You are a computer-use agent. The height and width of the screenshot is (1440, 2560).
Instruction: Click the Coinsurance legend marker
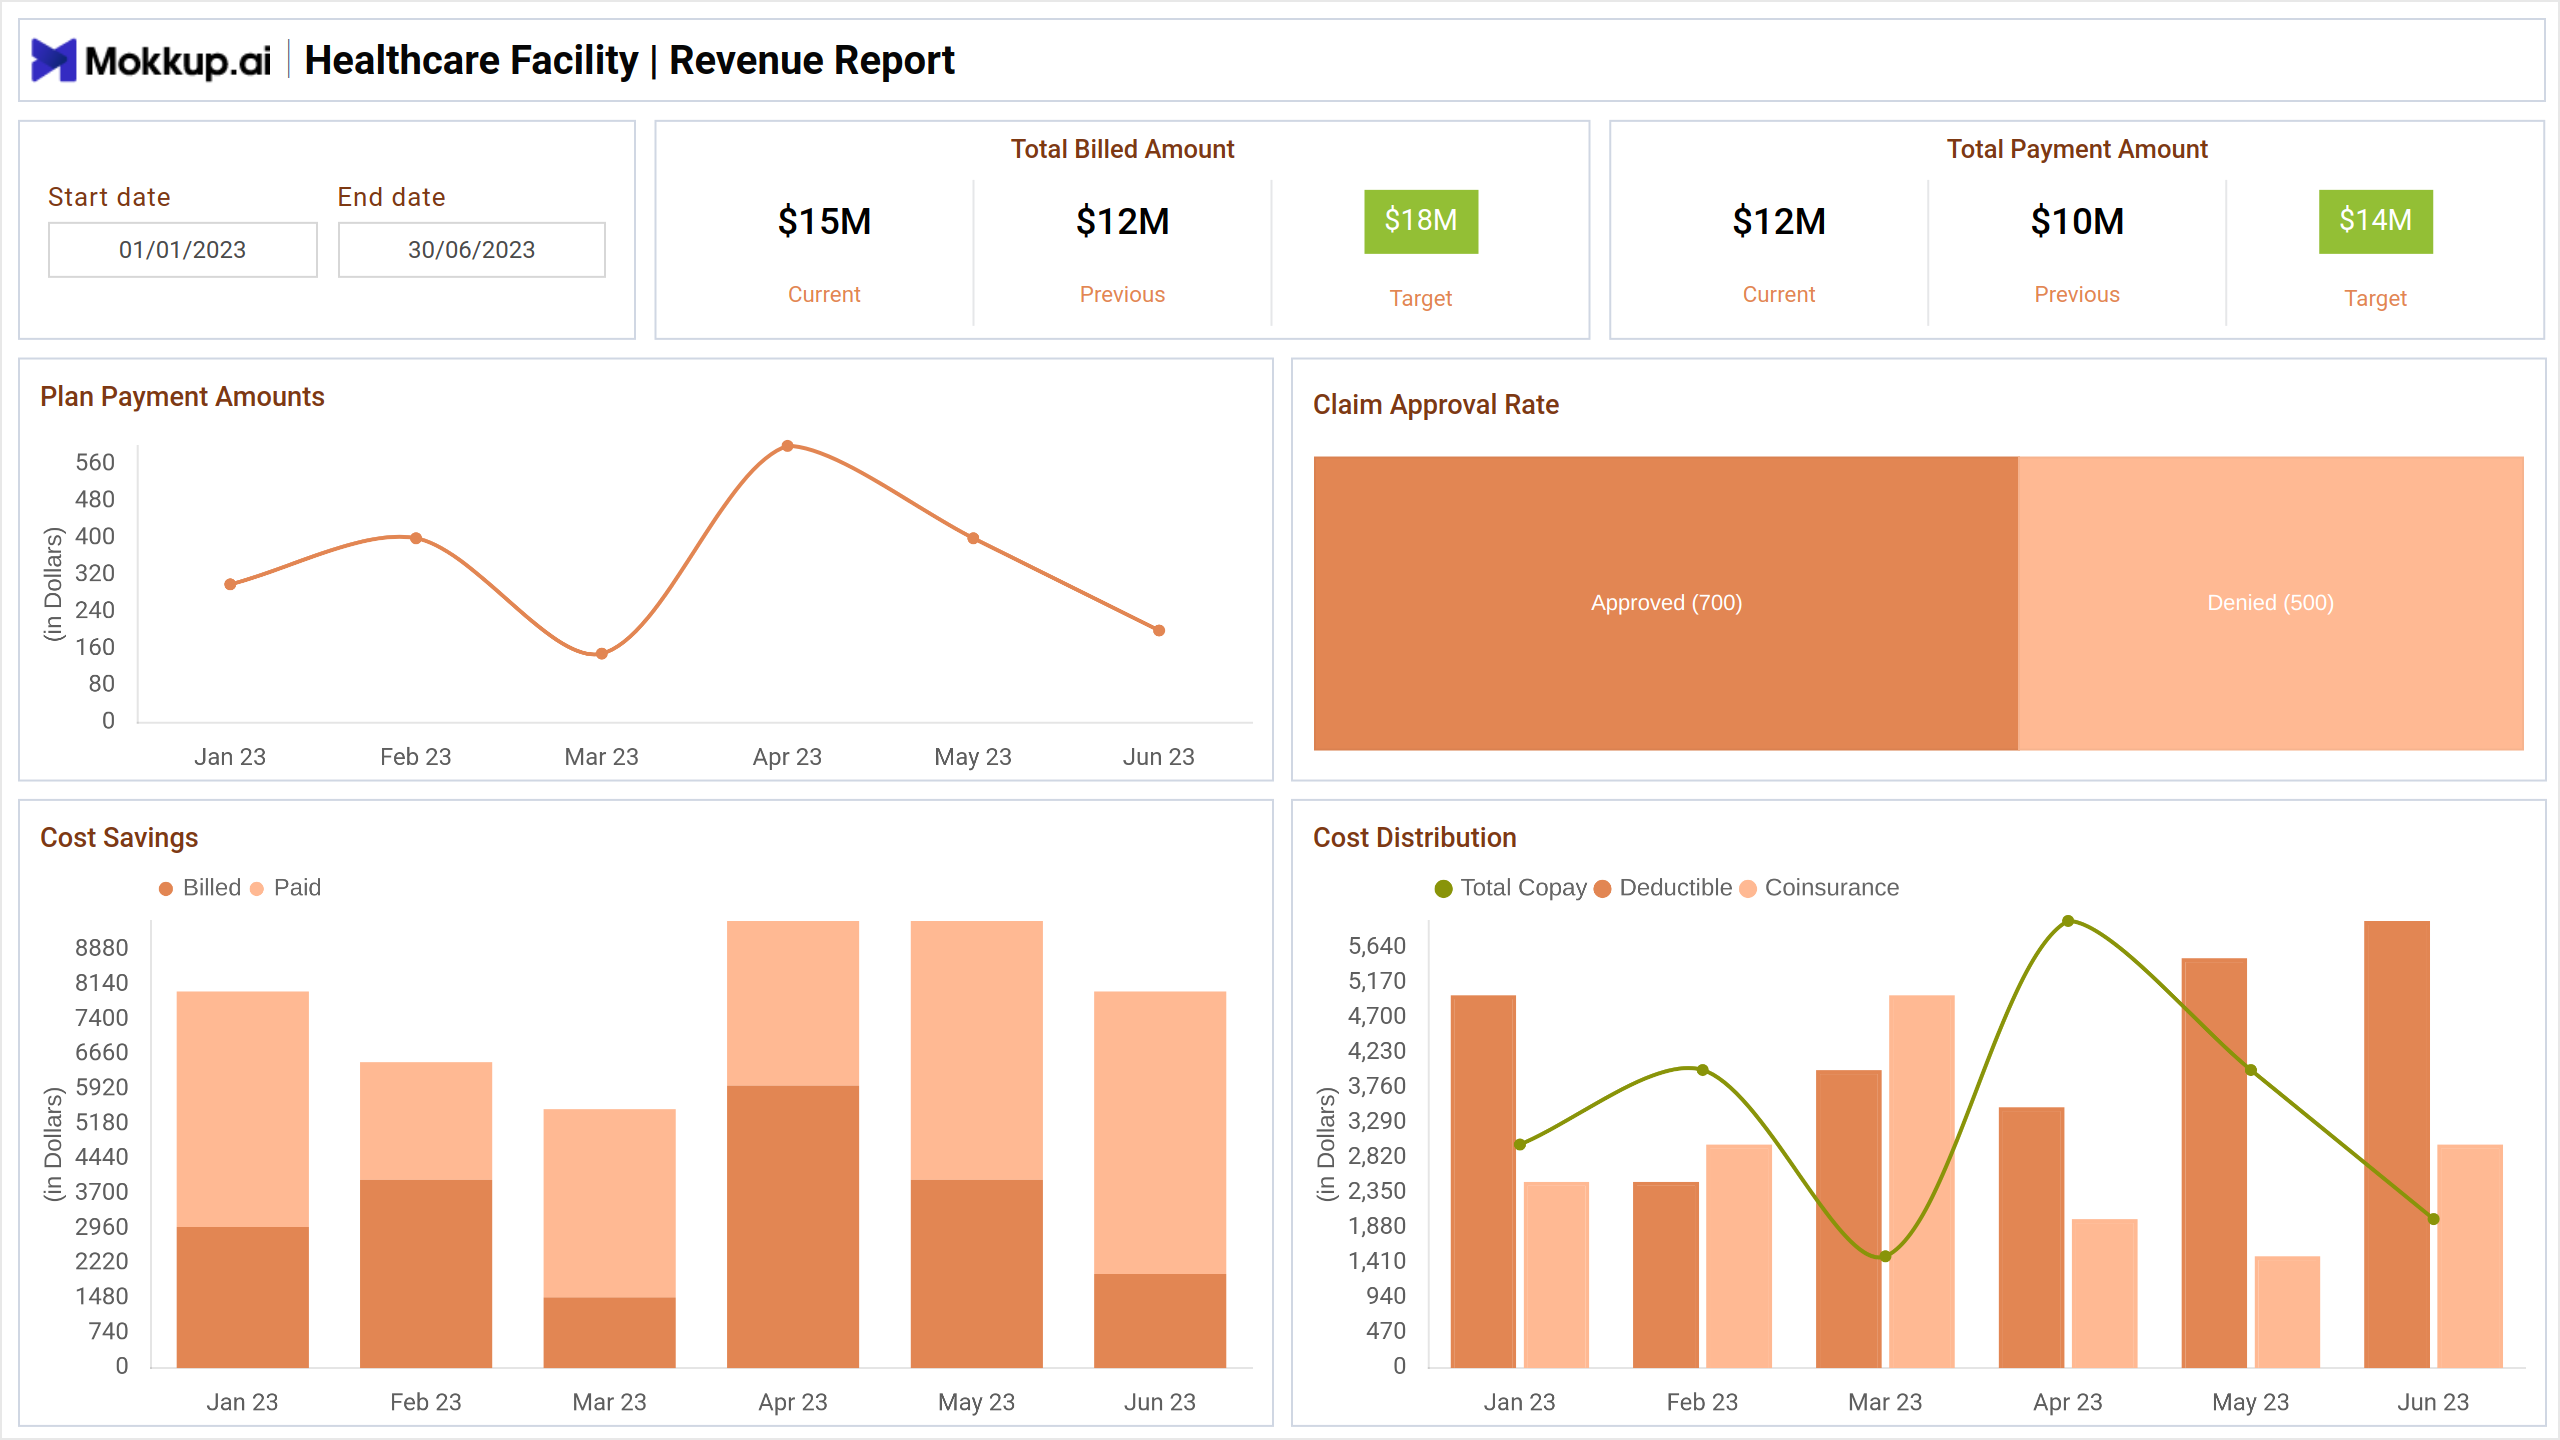[1748, 889]
